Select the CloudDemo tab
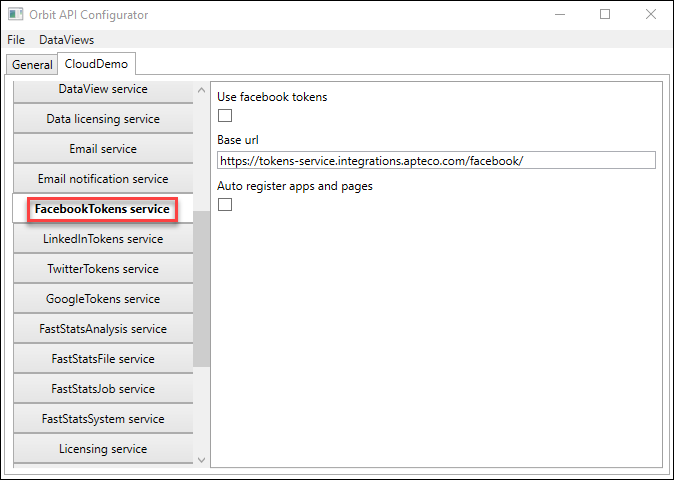Viewport: 674px width, 480px height. point(96,64)
